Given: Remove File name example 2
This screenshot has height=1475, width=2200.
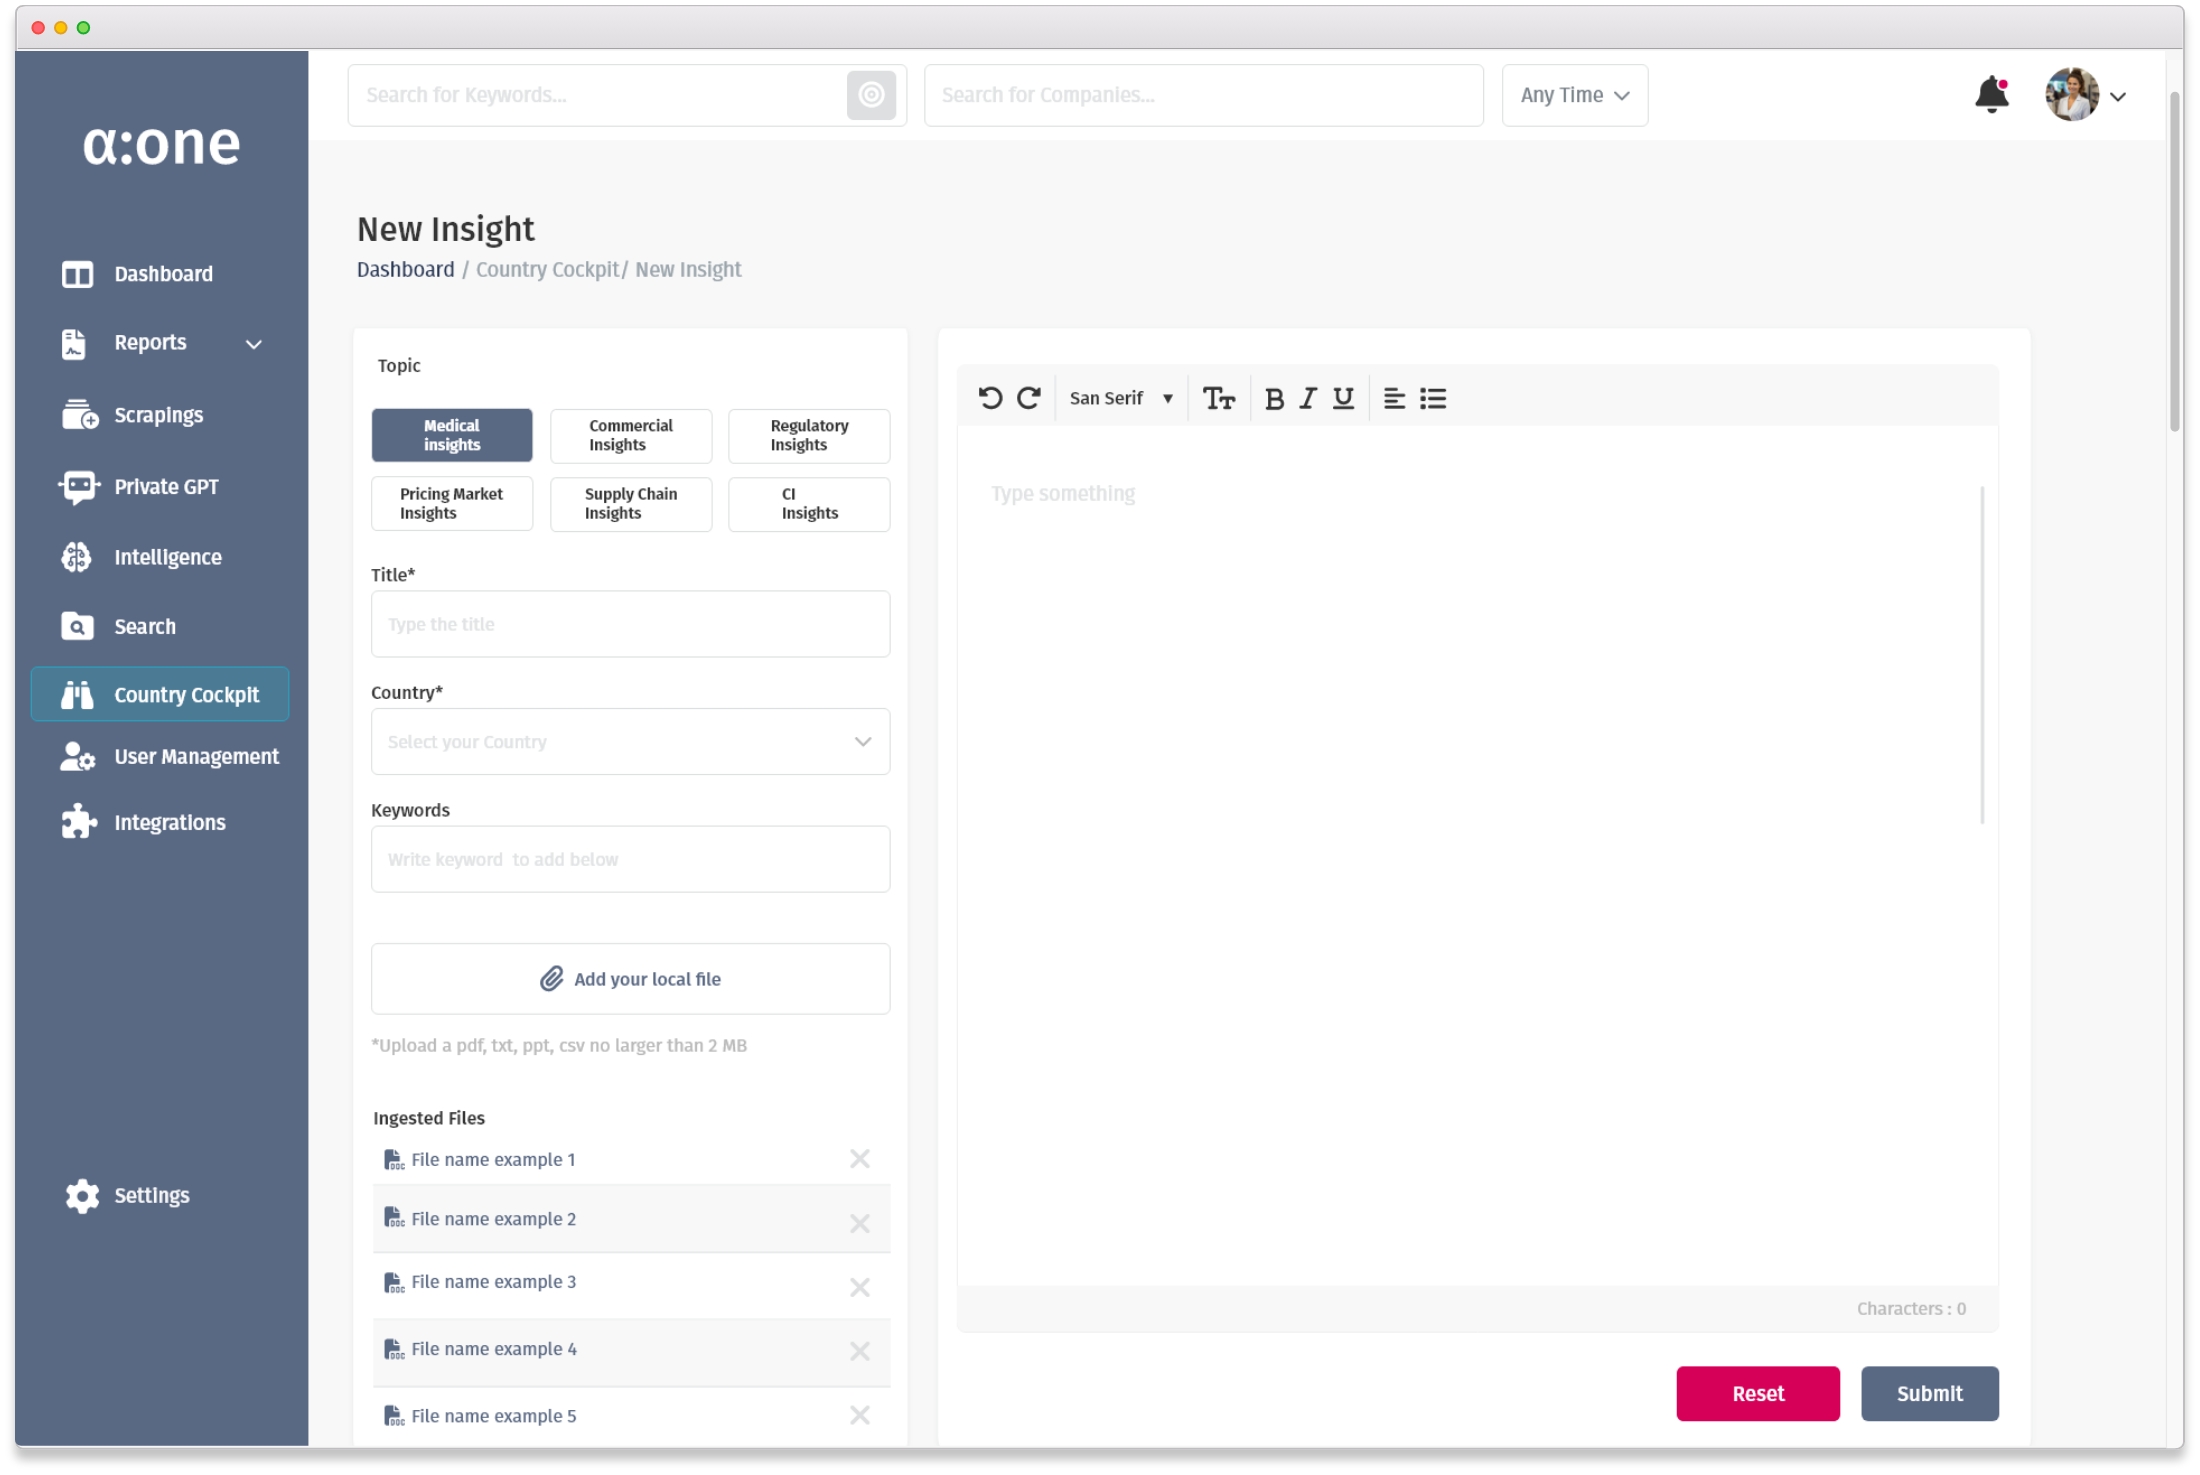Looking at the screenshot, I should (859, 1223).
